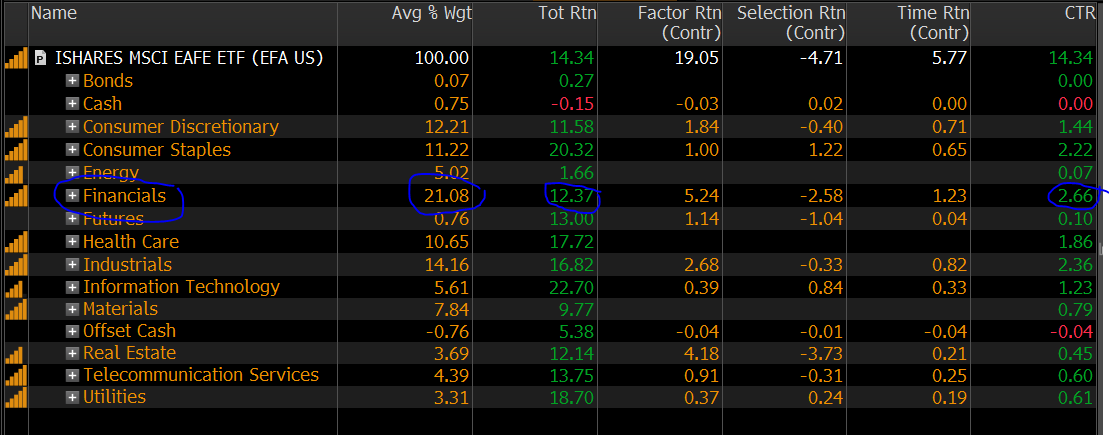This screenshot has width=1109, height=435.
Task: Click bar chart icon in ISHARES MSCI EAFE row
Action: point(16,57)
